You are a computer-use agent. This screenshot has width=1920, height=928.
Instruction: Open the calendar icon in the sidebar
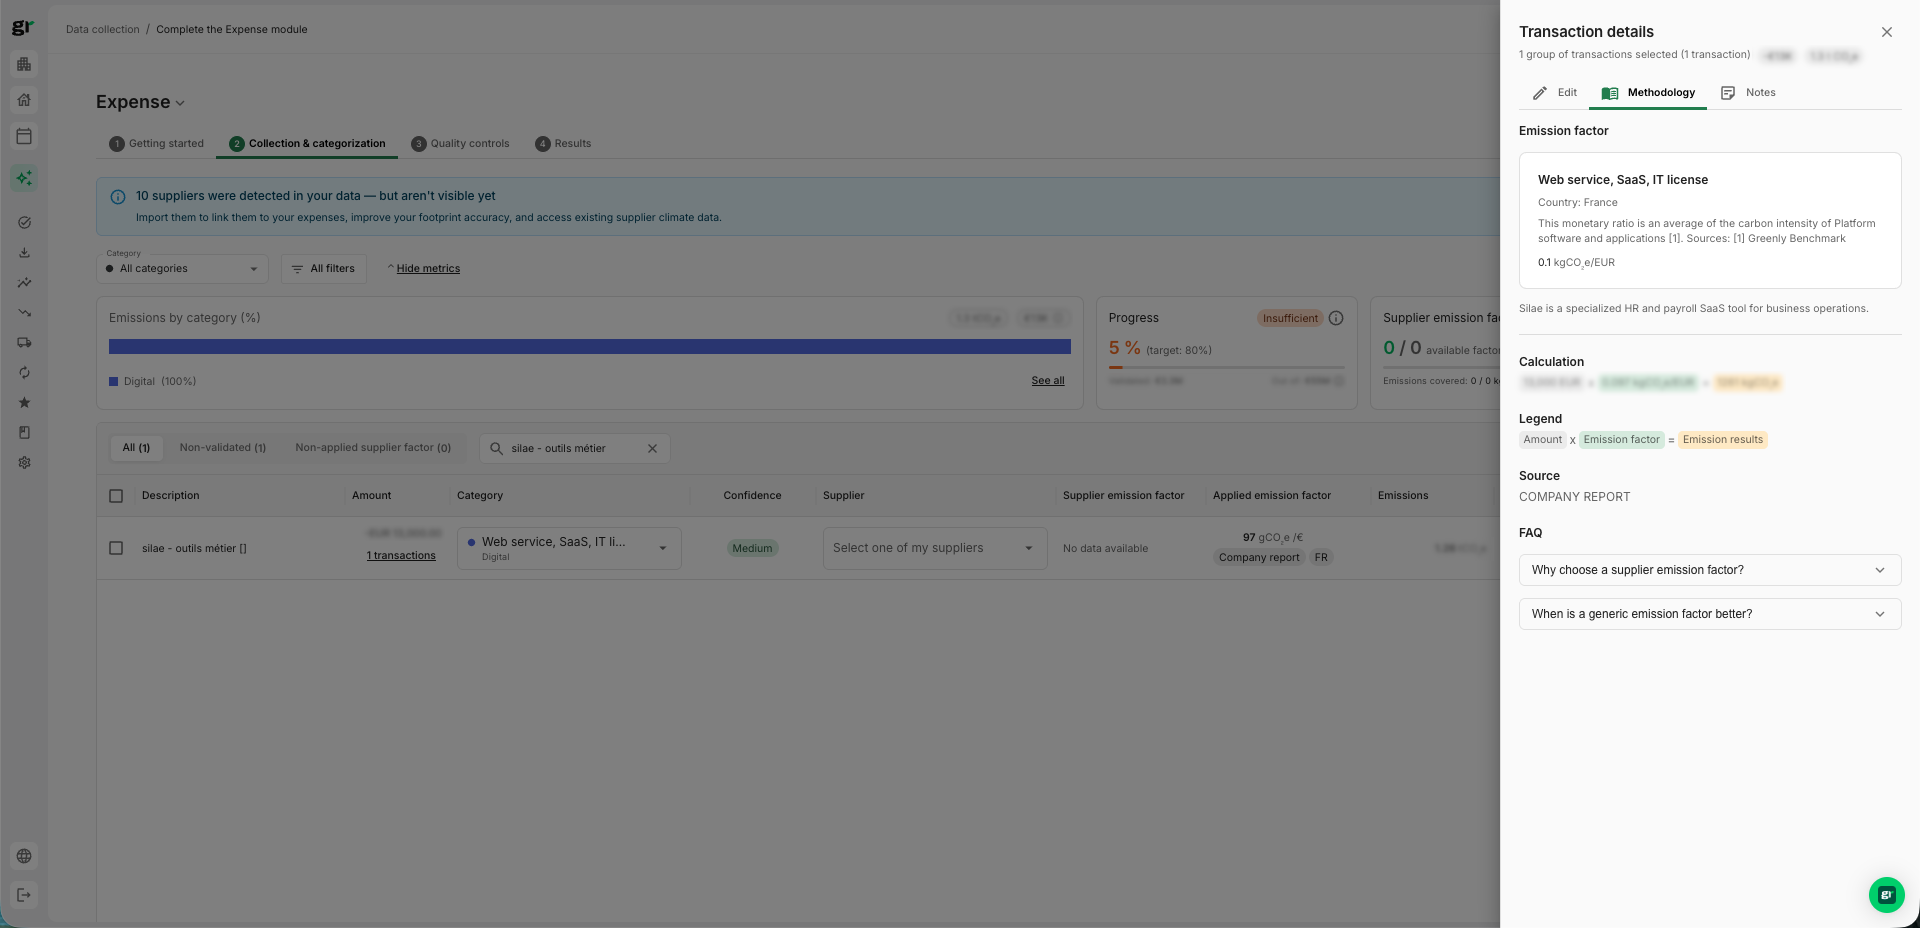[24, 136]
